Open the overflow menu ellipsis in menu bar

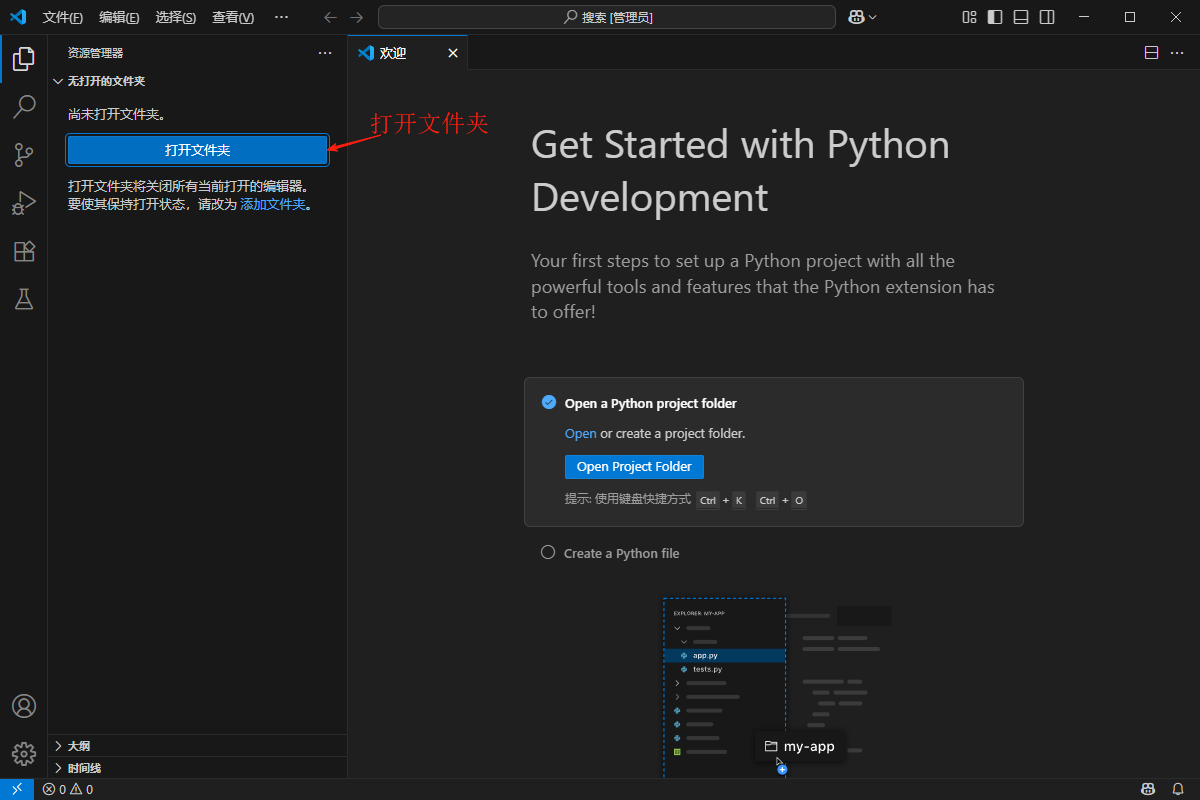pos(281,17)
